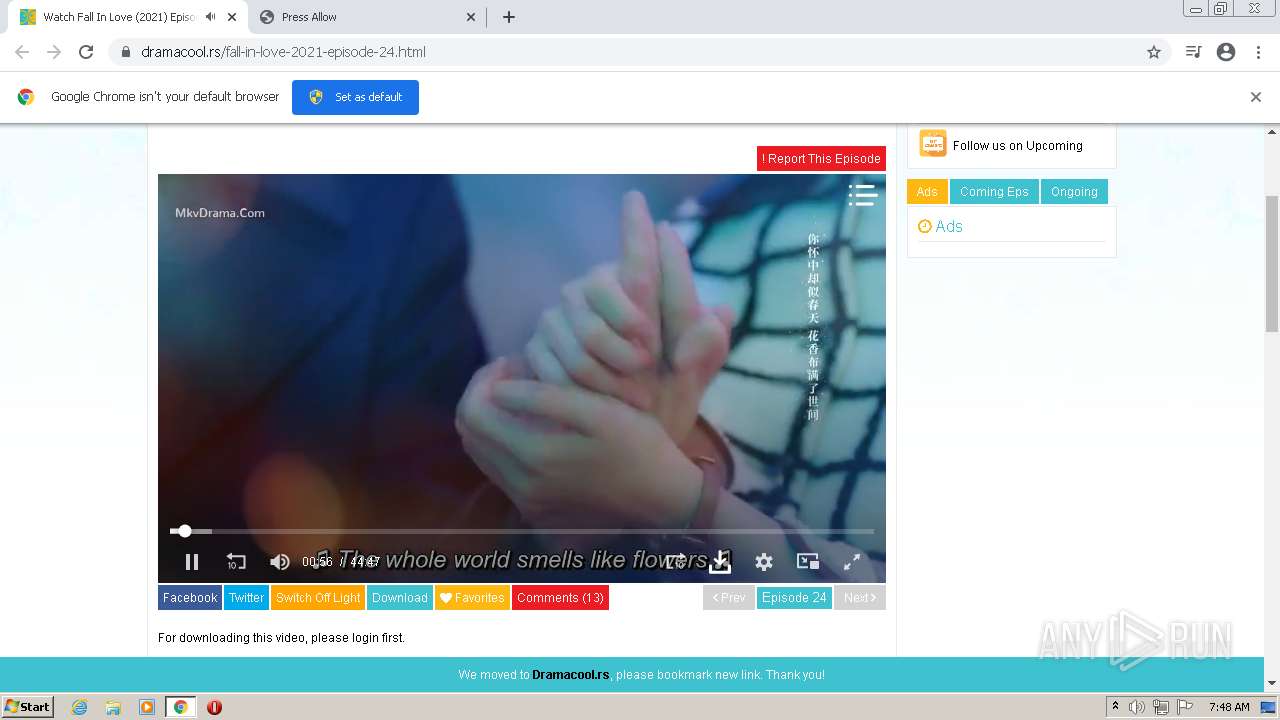Share on Facebook

pos(190,598)
